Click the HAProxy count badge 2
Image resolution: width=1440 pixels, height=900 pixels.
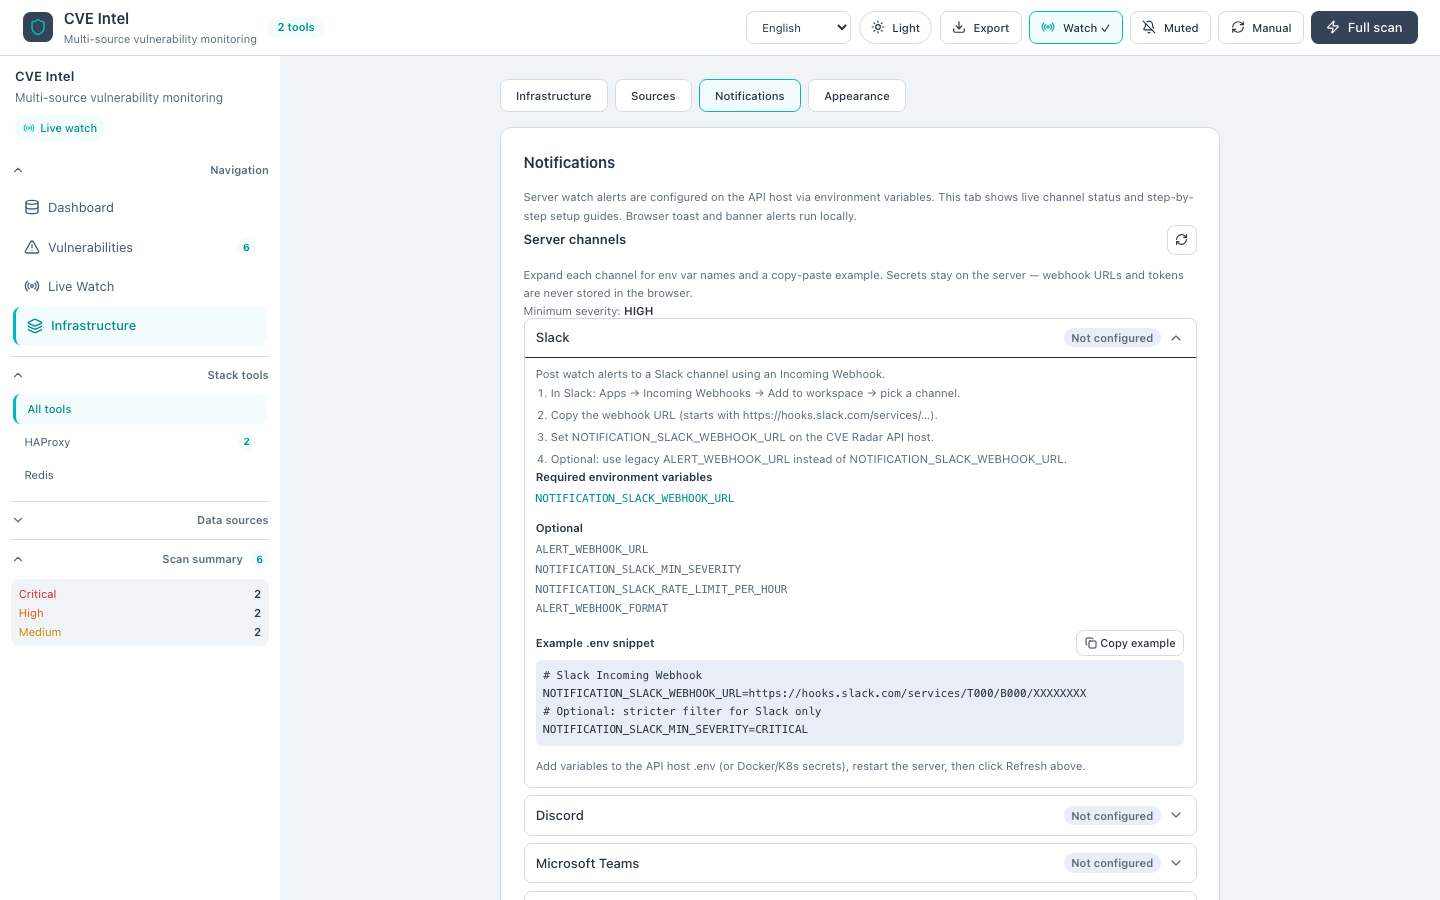coord(247,442)
